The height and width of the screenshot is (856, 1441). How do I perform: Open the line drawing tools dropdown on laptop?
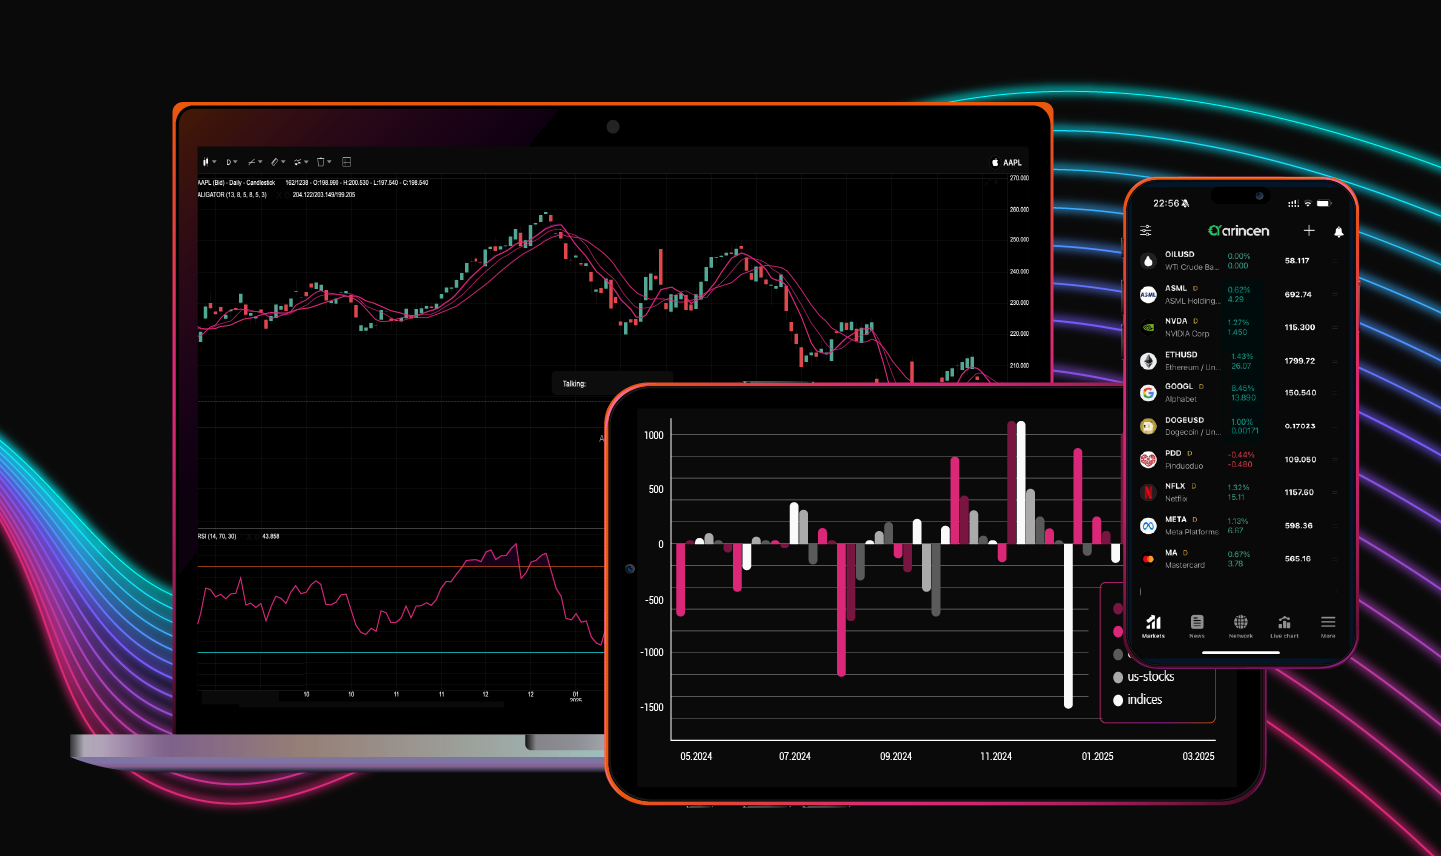click(255, 162)
